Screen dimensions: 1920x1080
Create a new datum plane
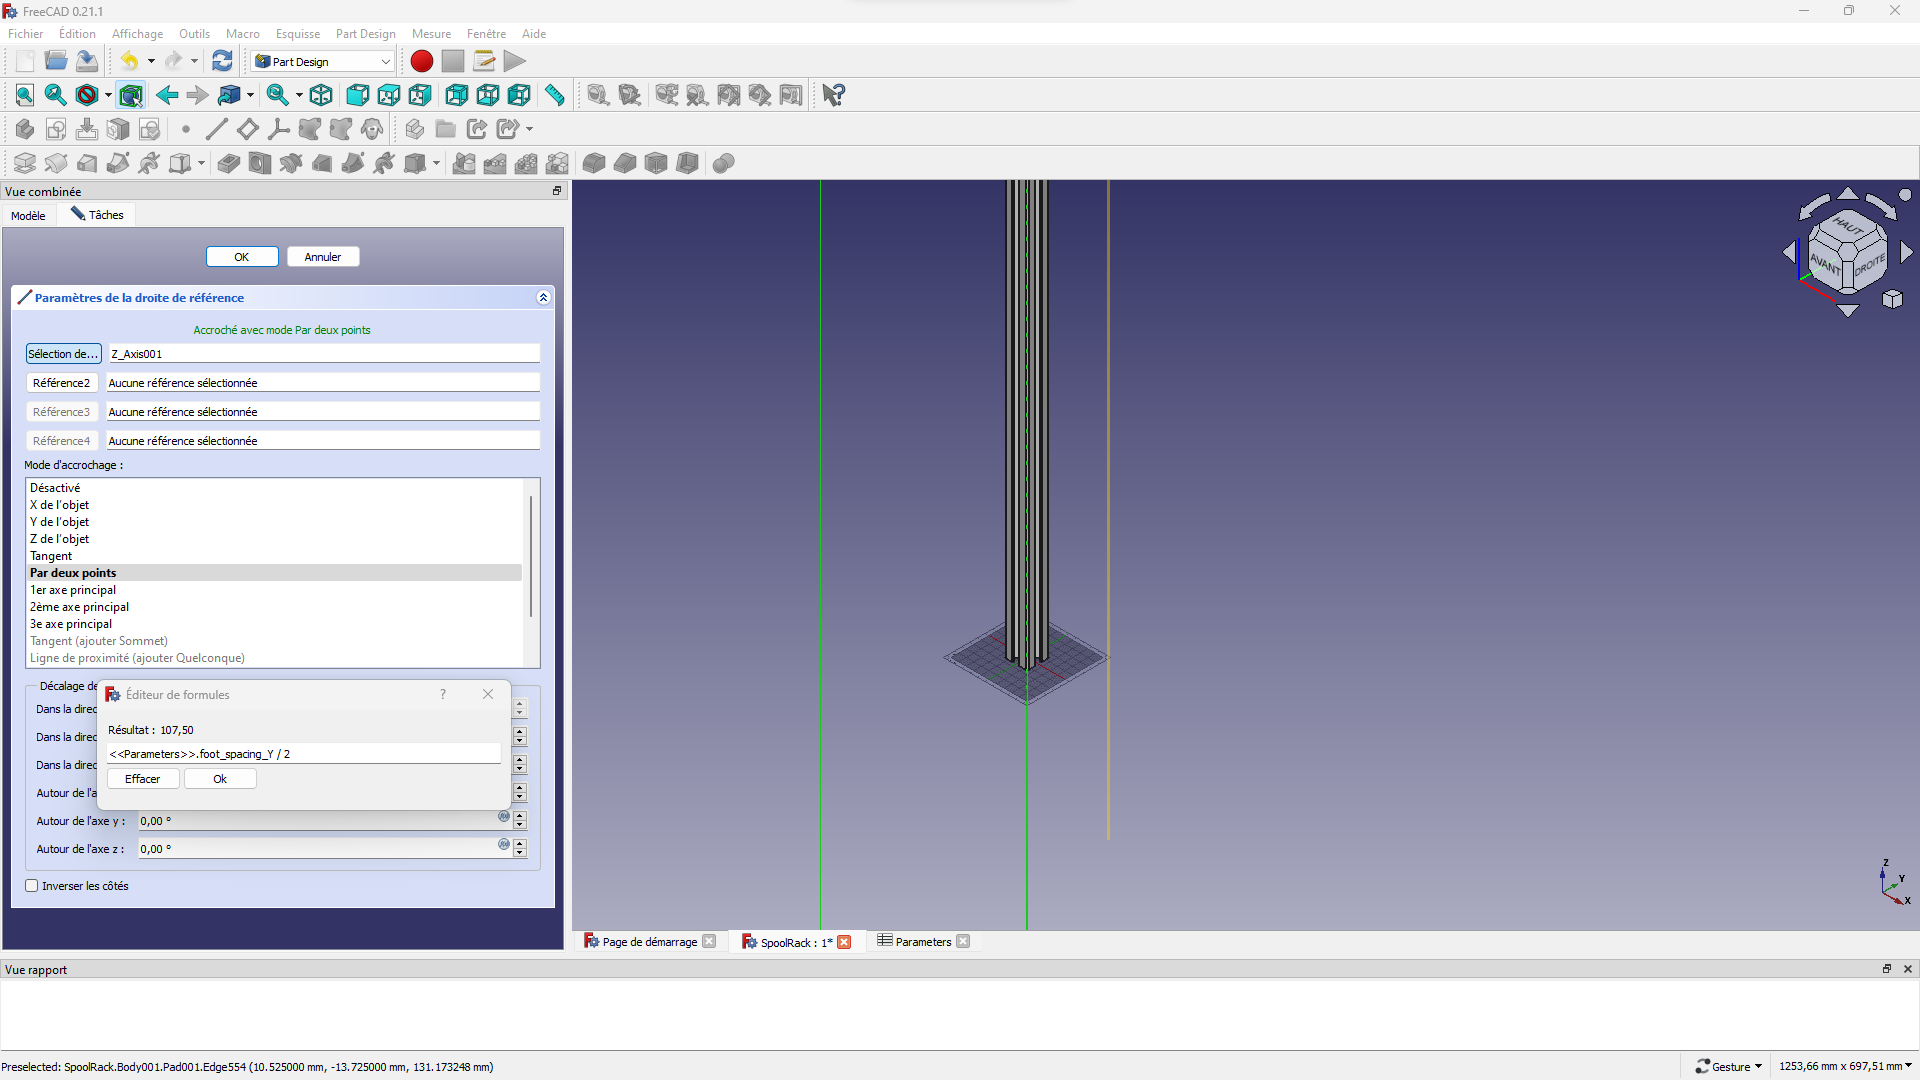[x=247, y=129]
